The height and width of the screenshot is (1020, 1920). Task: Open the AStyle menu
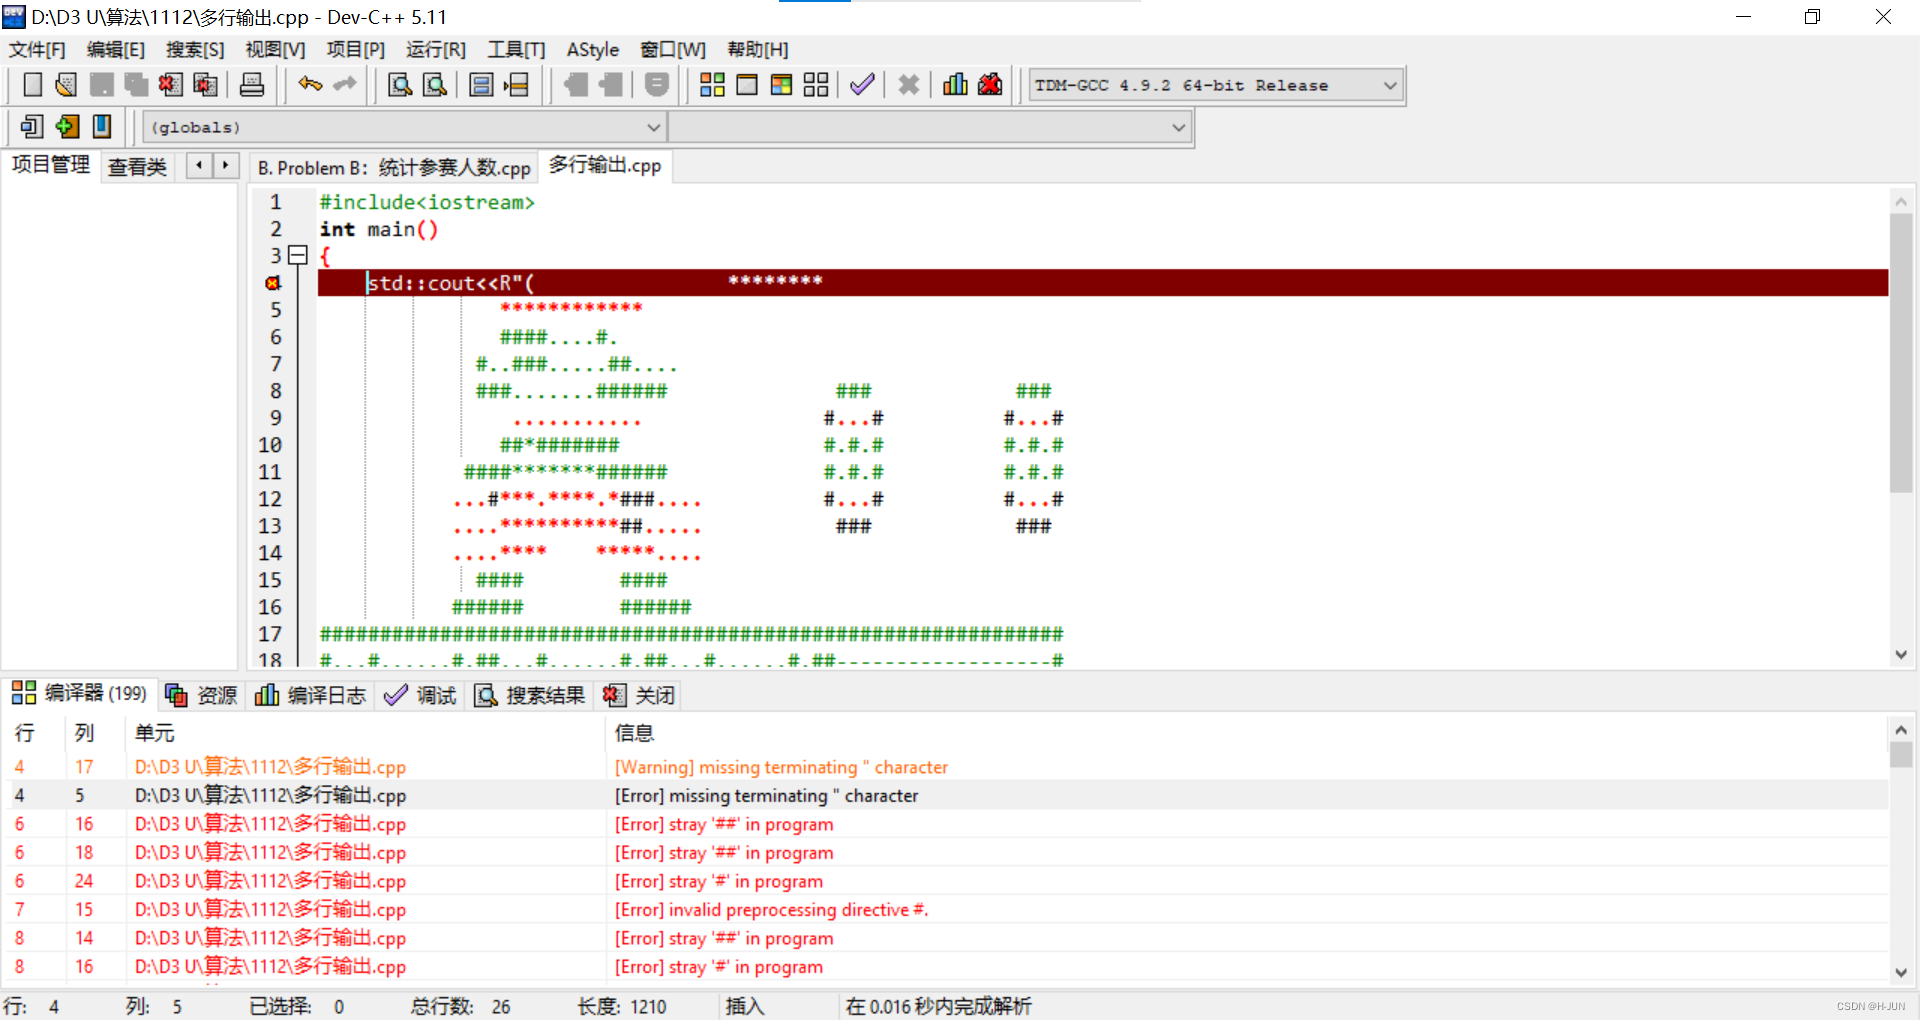tap(592, 49)
